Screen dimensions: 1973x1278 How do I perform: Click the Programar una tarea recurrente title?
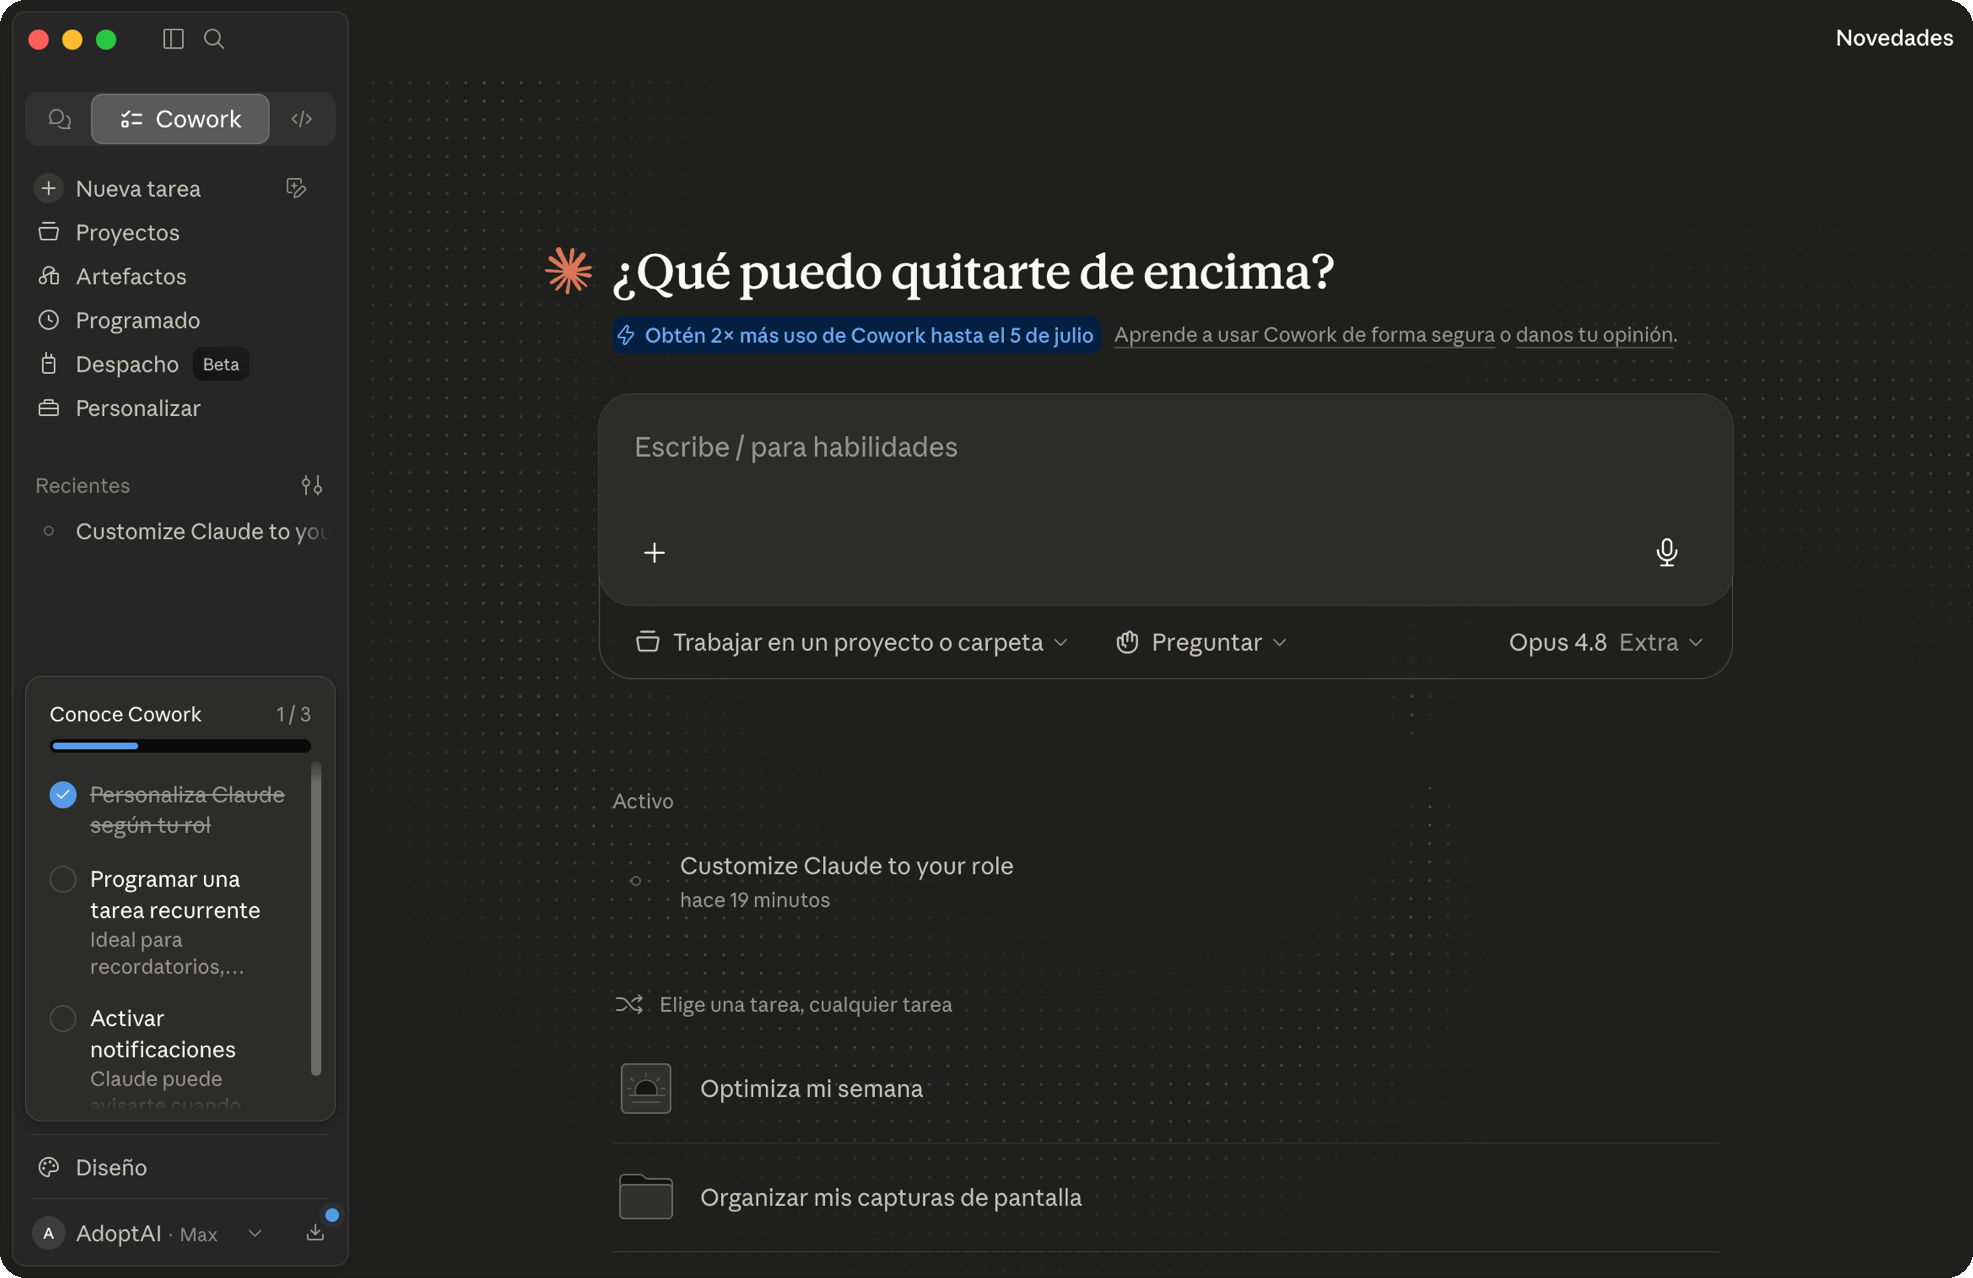click(175, 895)
